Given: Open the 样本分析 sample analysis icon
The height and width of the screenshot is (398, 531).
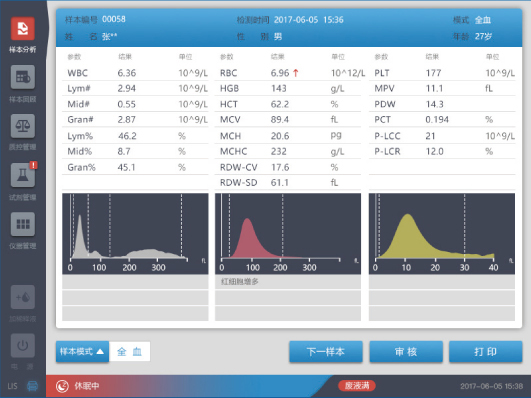Looking at the screenshot, I should pos(23,28).
